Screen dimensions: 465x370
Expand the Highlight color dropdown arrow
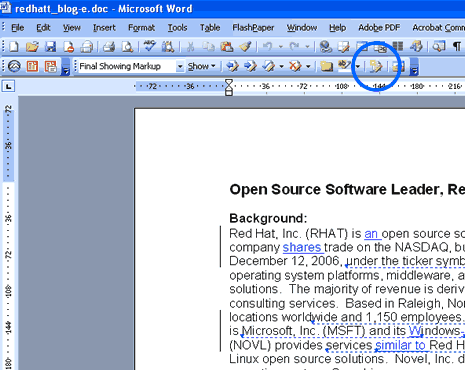tap(358, 66)
